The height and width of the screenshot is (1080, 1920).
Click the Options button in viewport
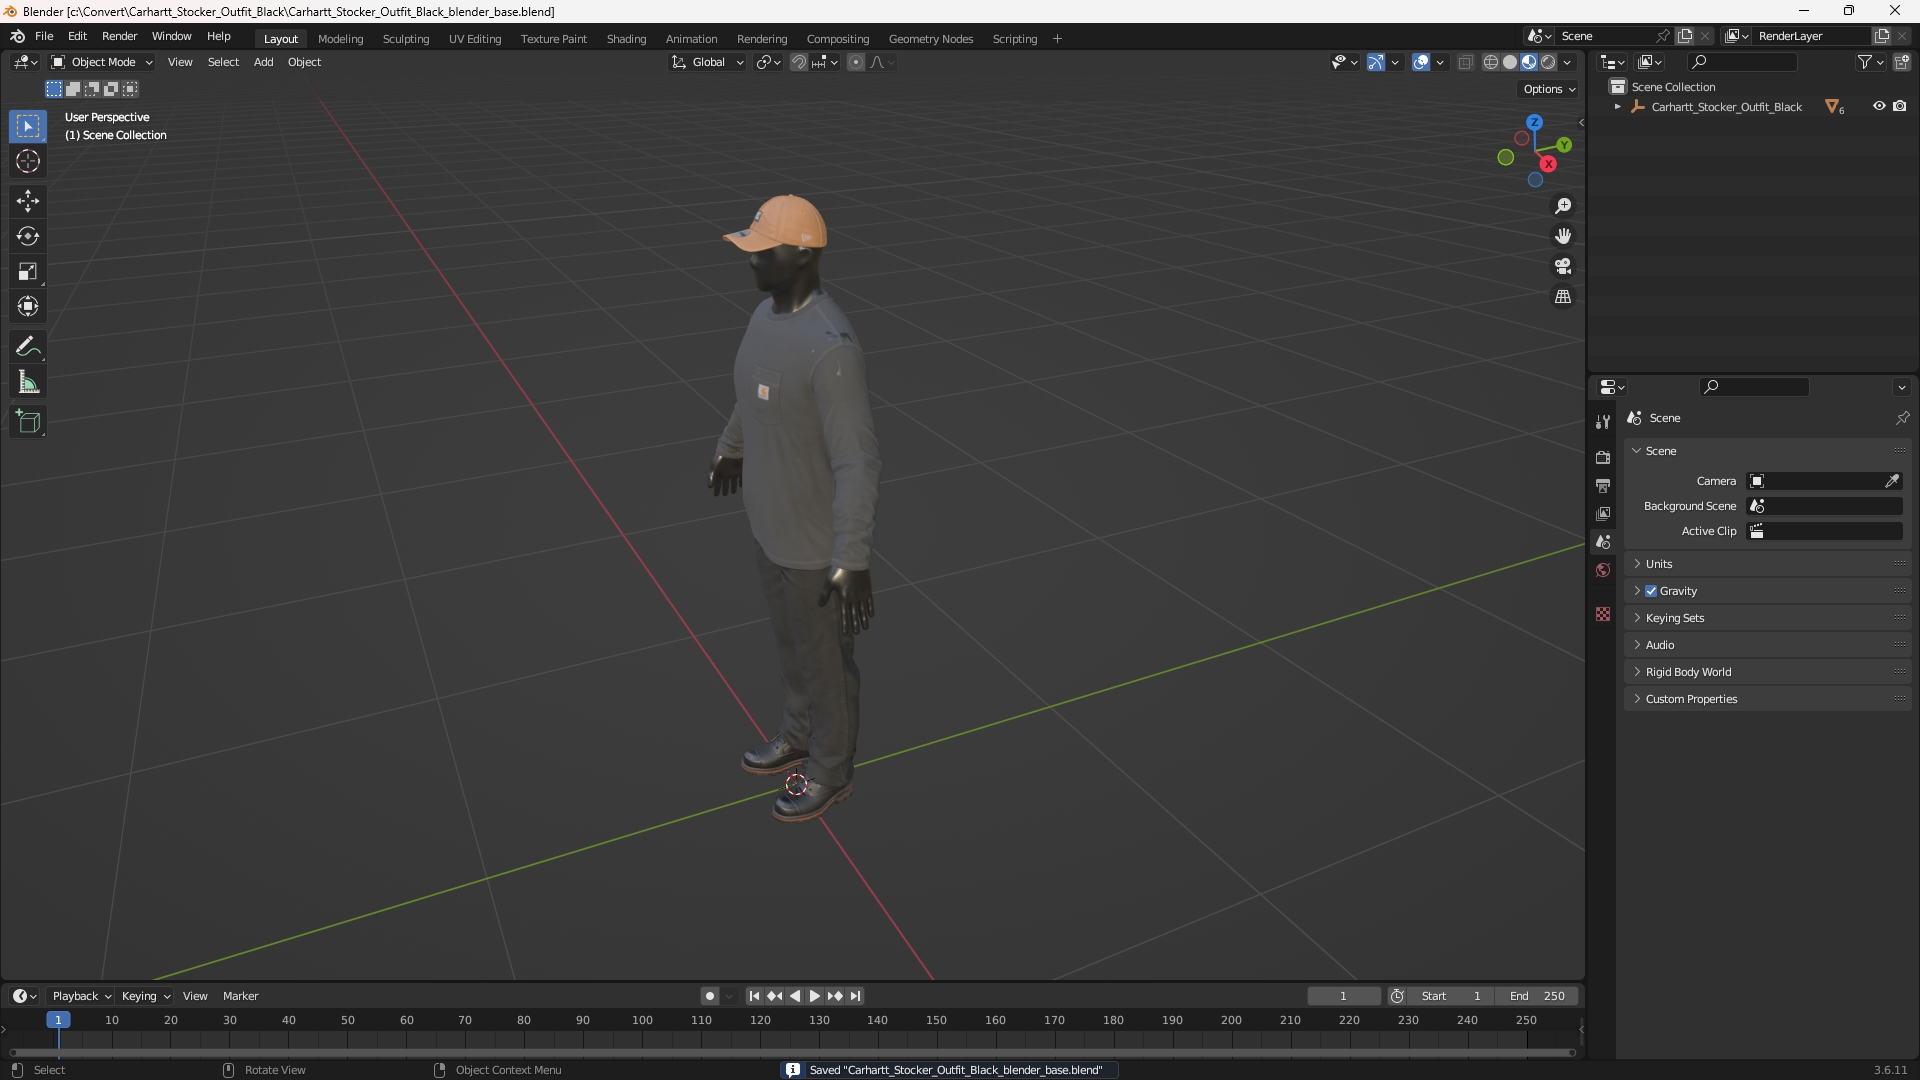tap(1549, 89)
